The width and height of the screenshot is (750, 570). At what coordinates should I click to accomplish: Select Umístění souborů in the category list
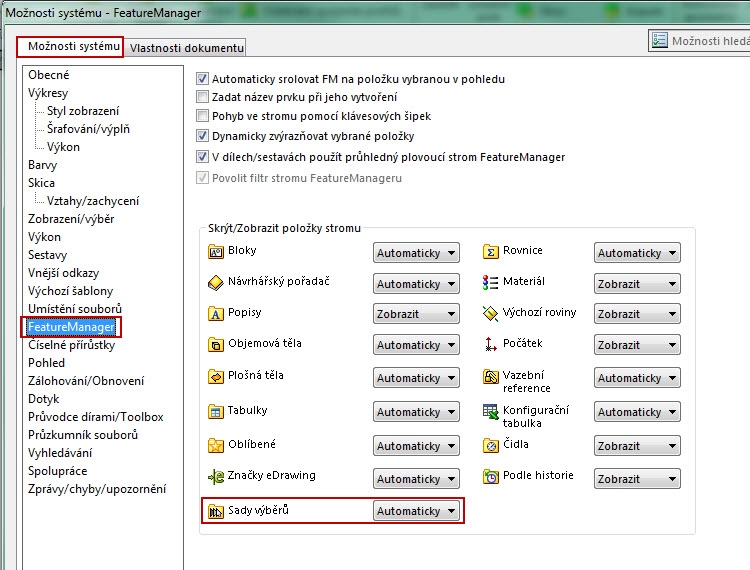pyautogui.click(x=75, y=309)
